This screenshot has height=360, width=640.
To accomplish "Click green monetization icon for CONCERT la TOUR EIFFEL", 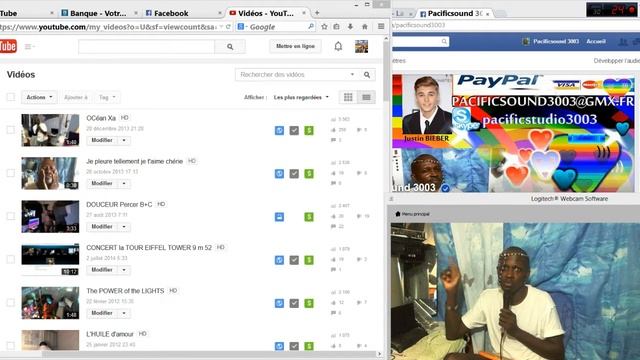I will tap(309, 260).
